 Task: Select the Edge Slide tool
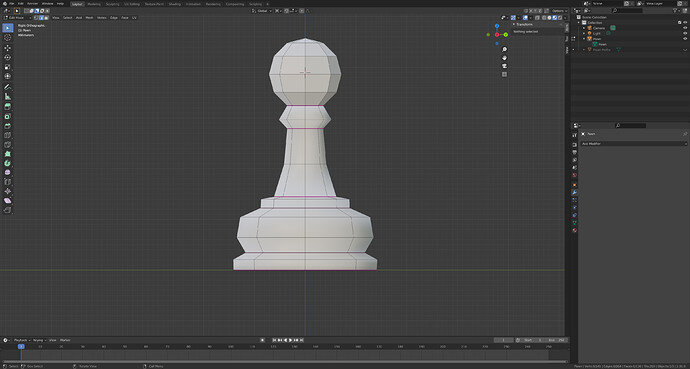[x=7, y=182]
